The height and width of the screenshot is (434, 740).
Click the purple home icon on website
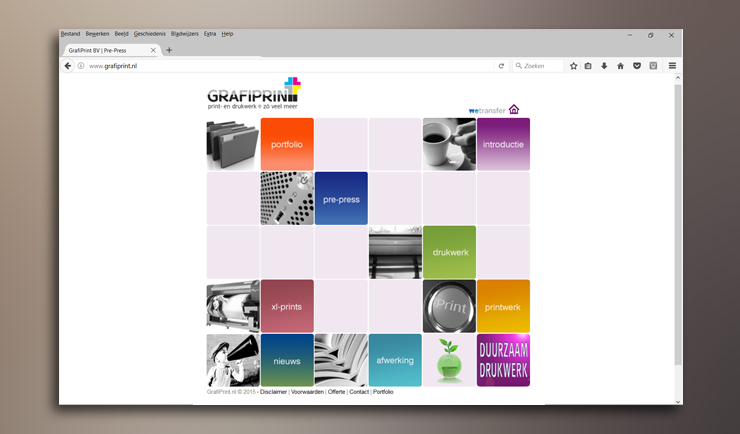(514, 109)
